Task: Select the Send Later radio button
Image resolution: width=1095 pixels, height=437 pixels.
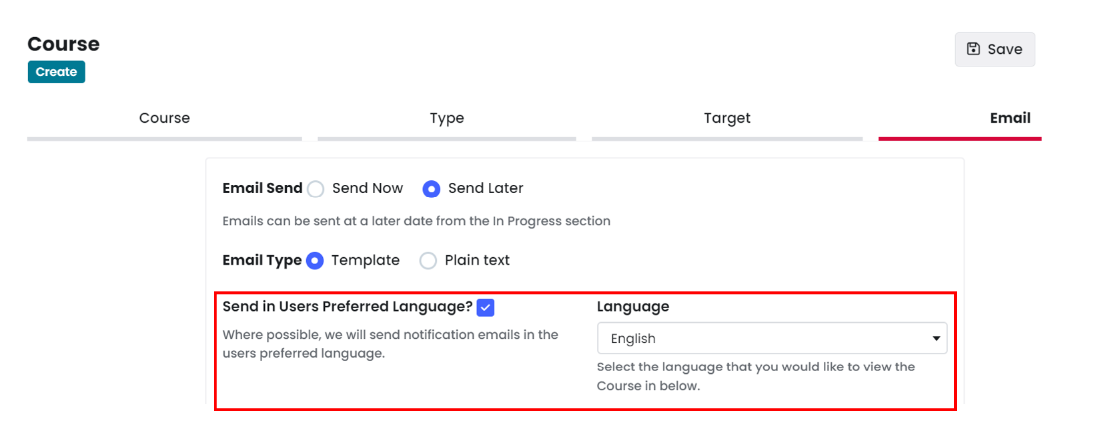Action: pos(432,188)
